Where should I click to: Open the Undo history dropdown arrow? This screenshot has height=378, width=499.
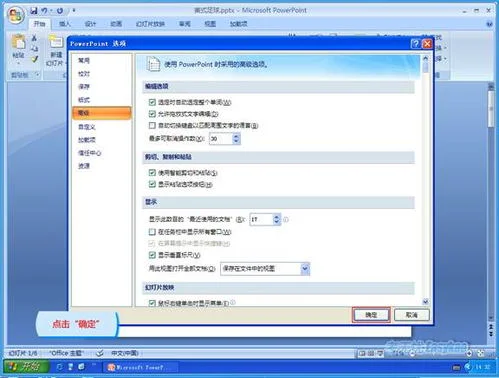[x=51, y=11]
